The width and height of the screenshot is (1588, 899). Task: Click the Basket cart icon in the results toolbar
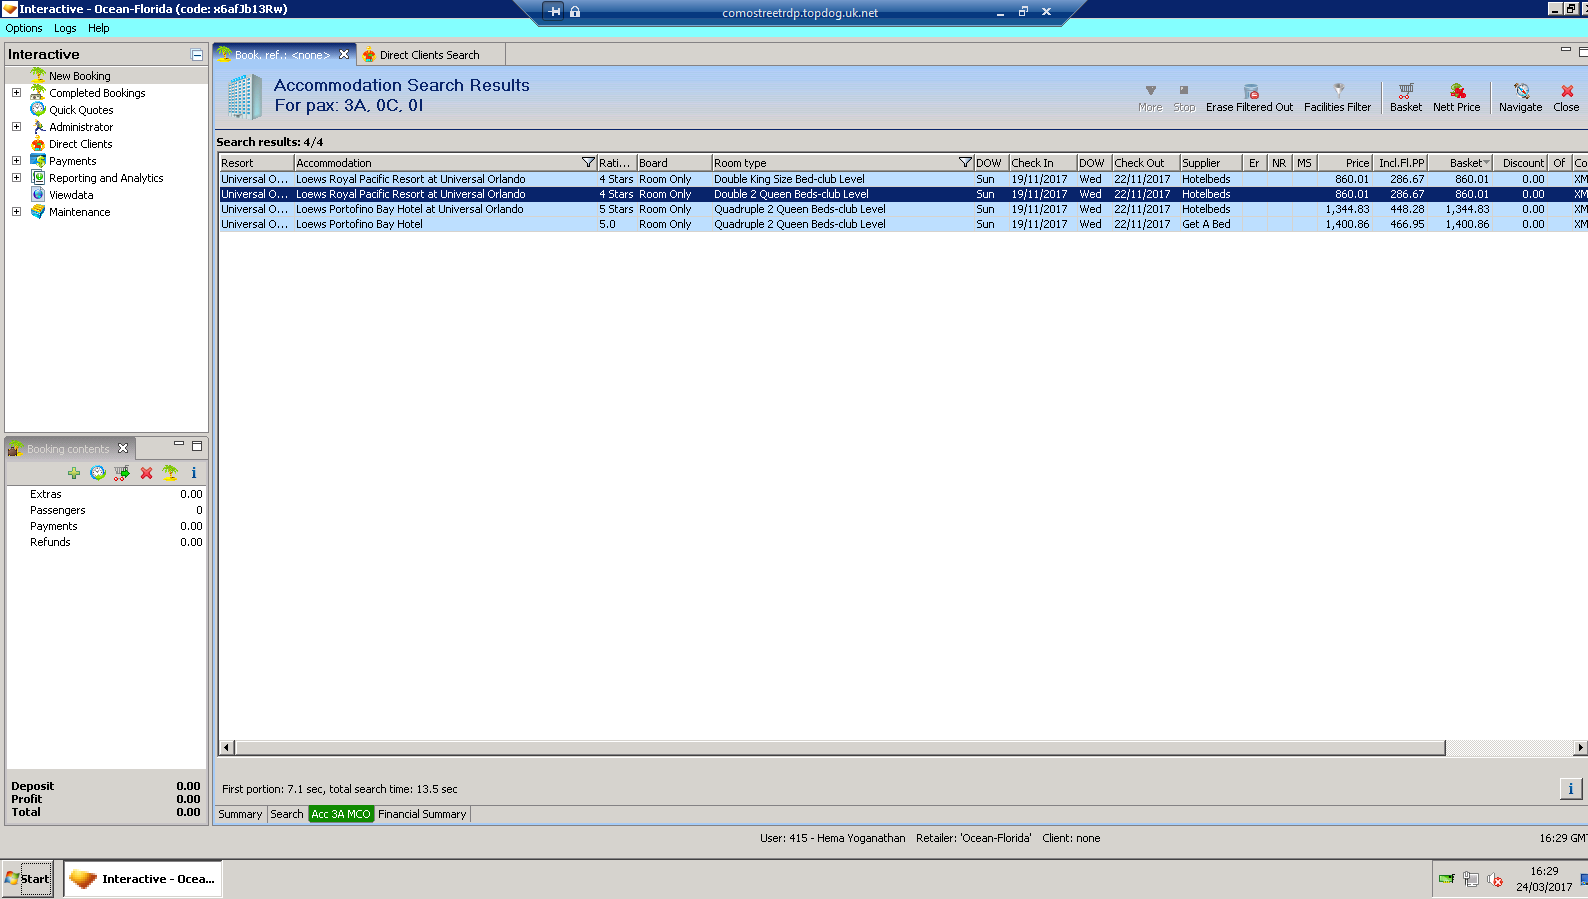(x=1406, y=90)
